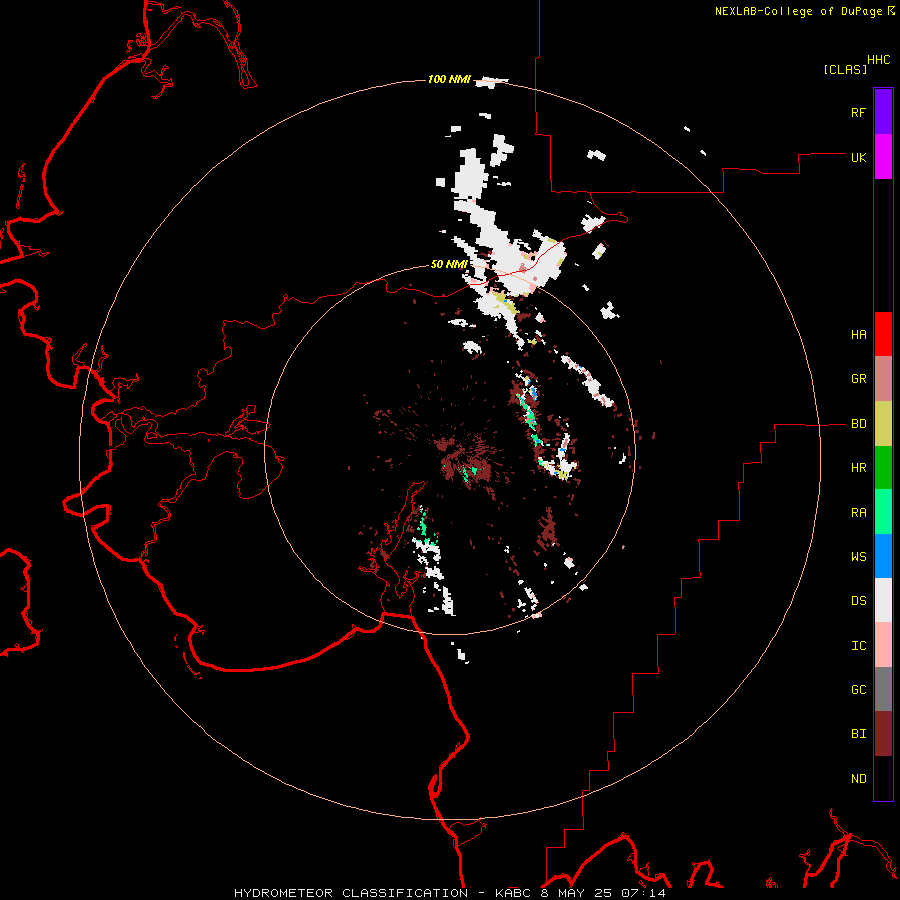
Task: Click the ND legend label
Action: [x=858, y=779]
